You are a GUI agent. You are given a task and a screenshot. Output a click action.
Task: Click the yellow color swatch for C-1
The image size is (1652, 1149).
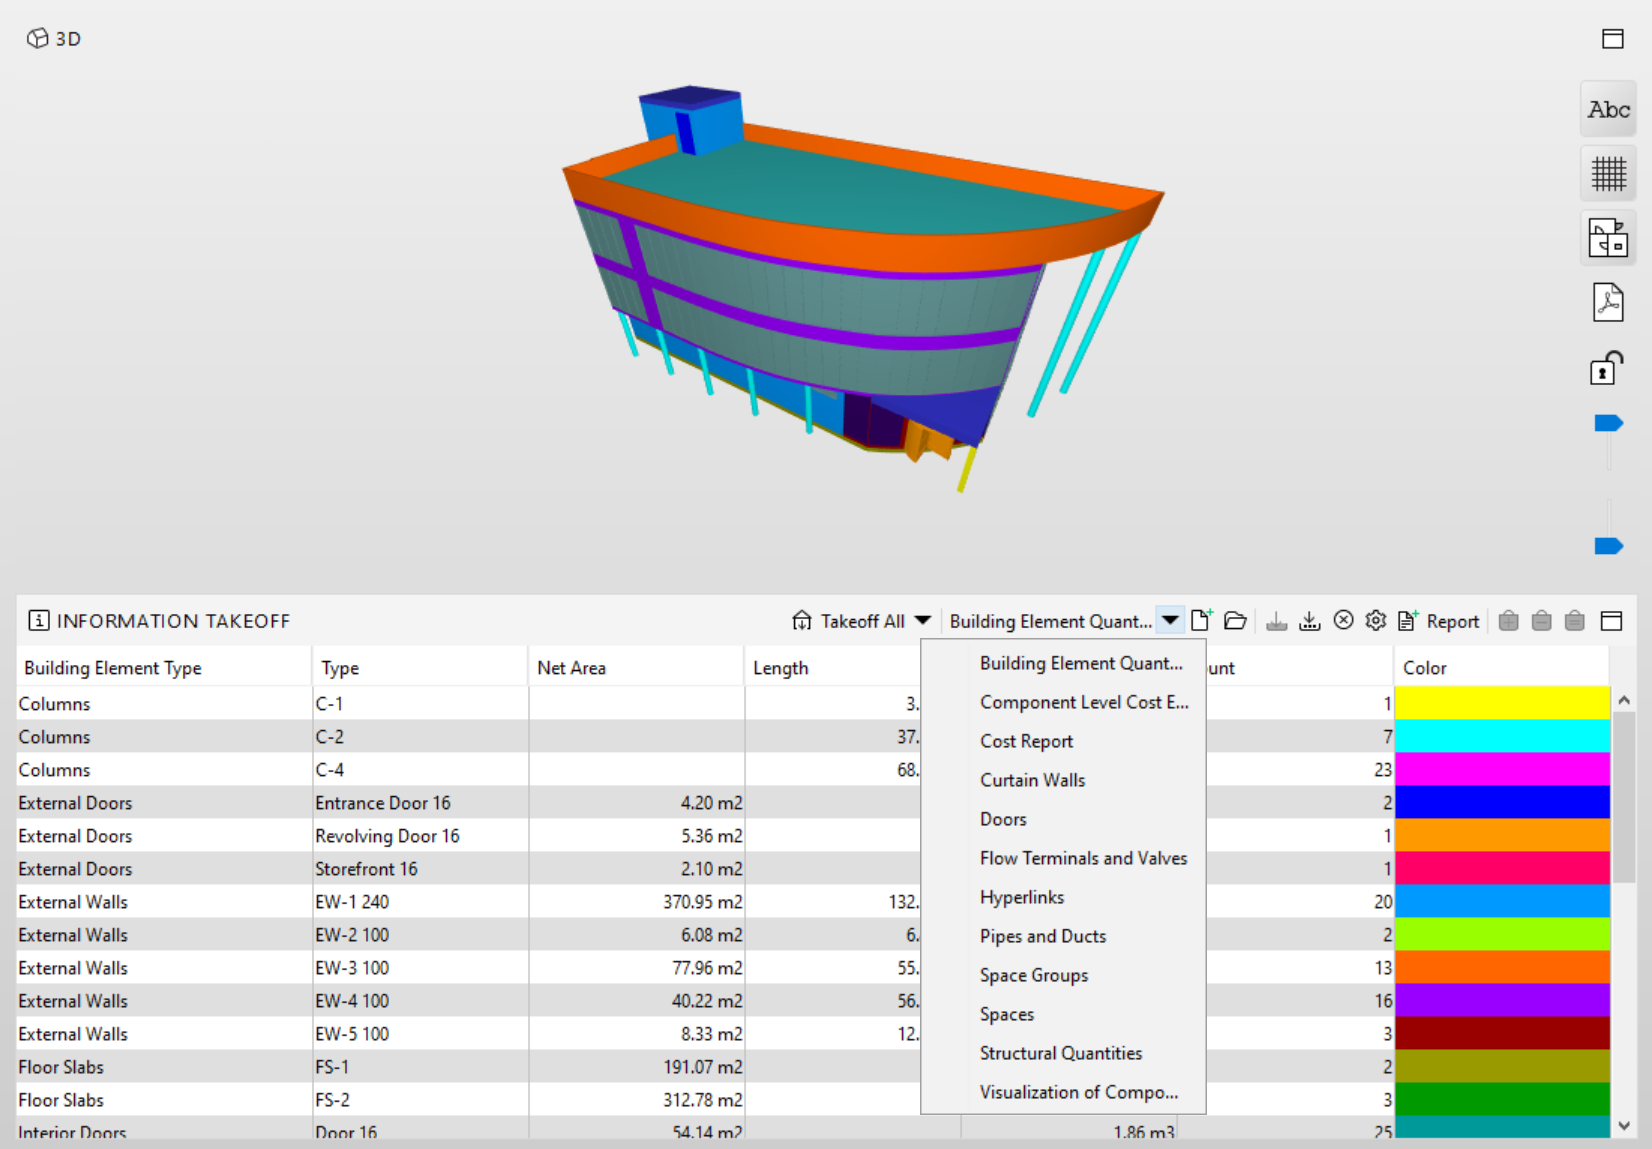click(x=1501, y=703)
